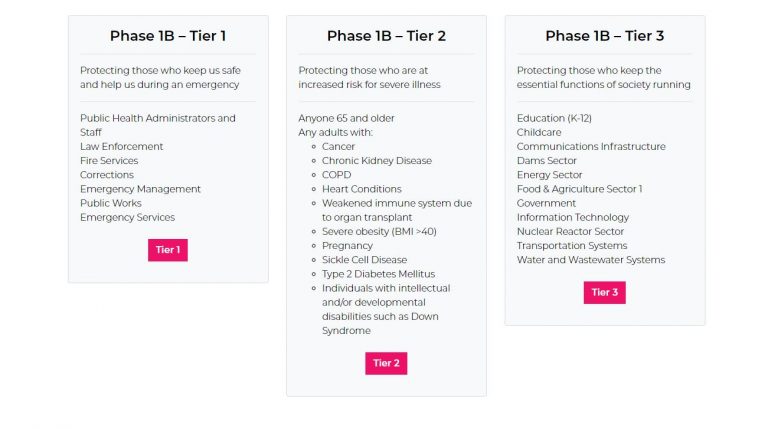Viewport: 768px width, 429px height.
Task: Click the 'Severe obesity (BMI >40)' bullet
Action: pos(379,232)
